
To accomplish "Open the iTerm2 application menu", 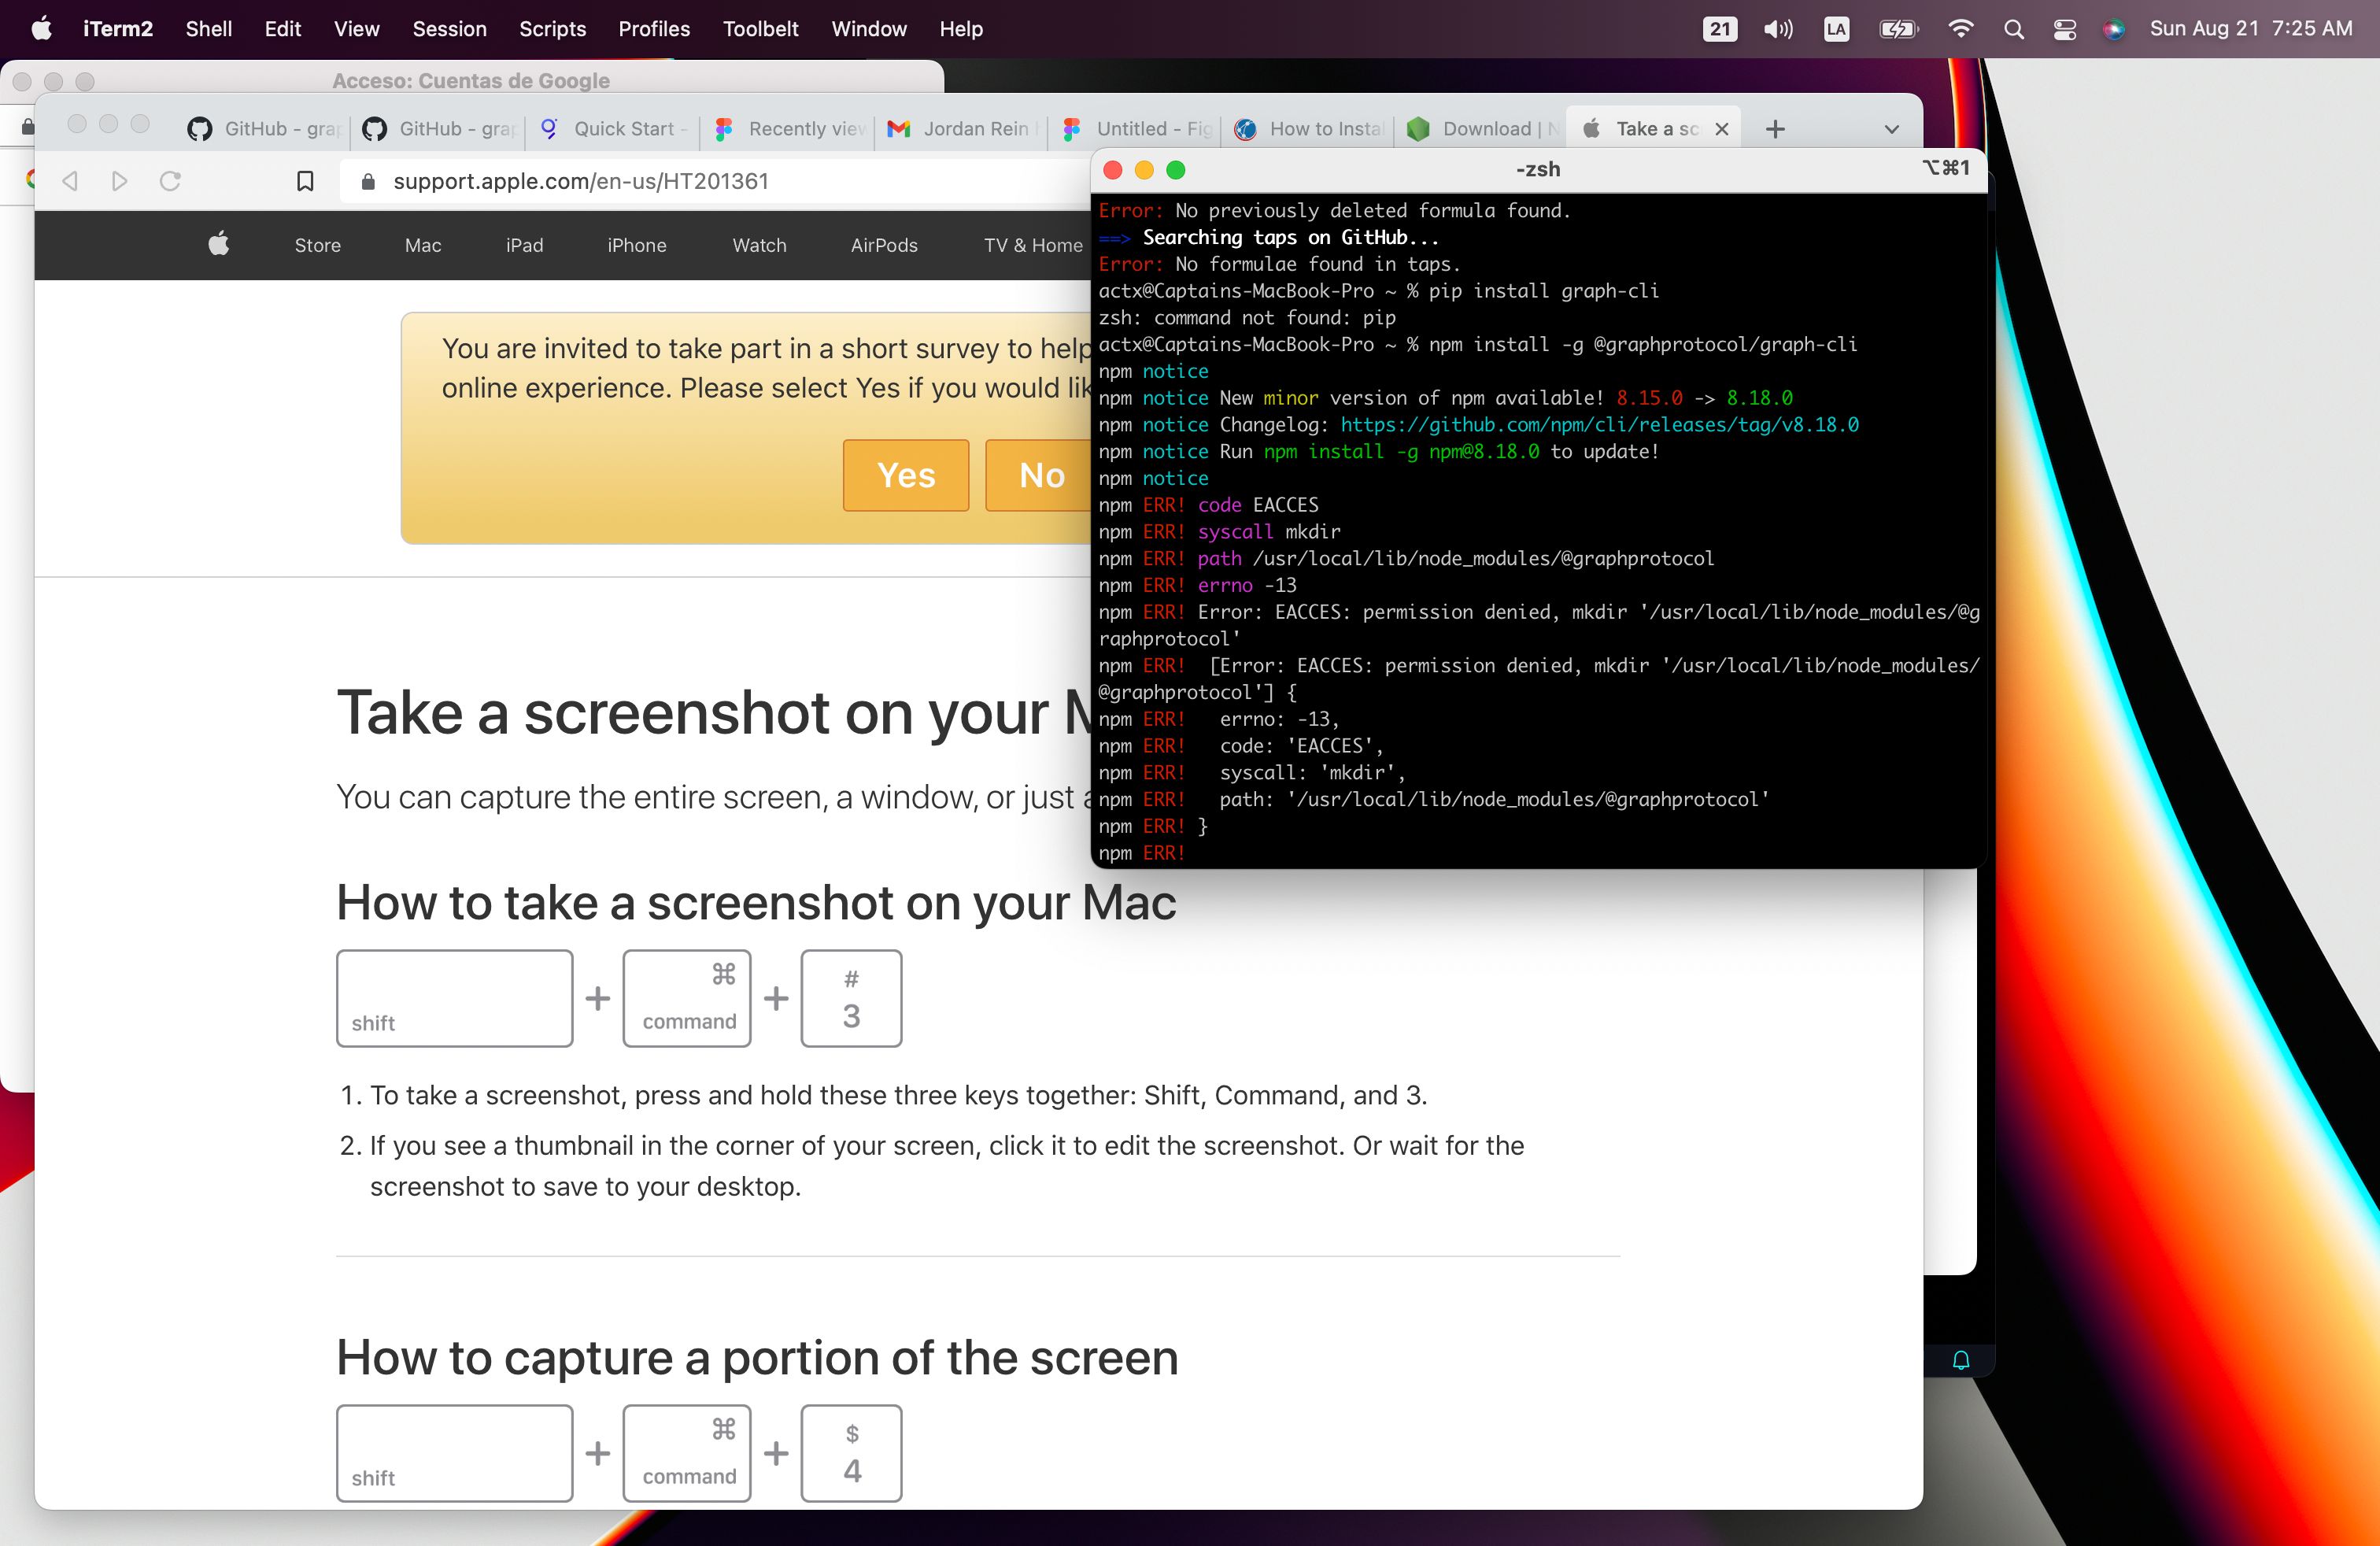I will point(118,28).
